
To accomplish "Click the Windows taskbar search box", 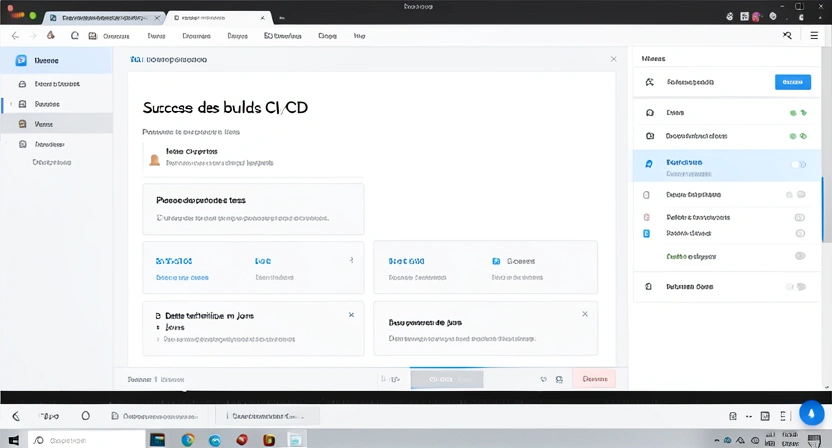I will coord(86,440).
